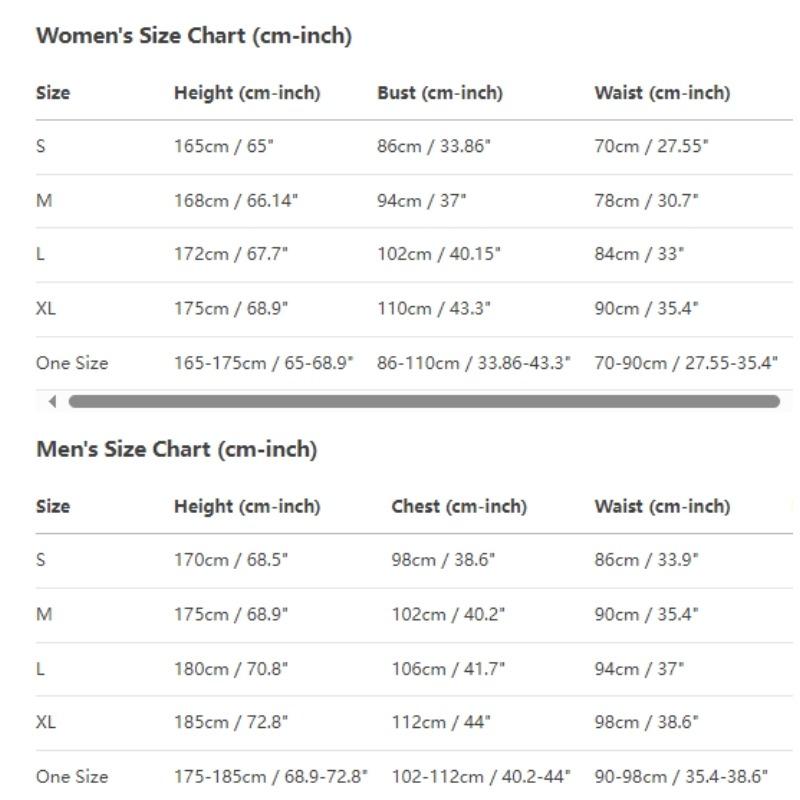Click the men's Waist (cm-inch) column header
Screen dimensions: 800x800
point(662,507)
